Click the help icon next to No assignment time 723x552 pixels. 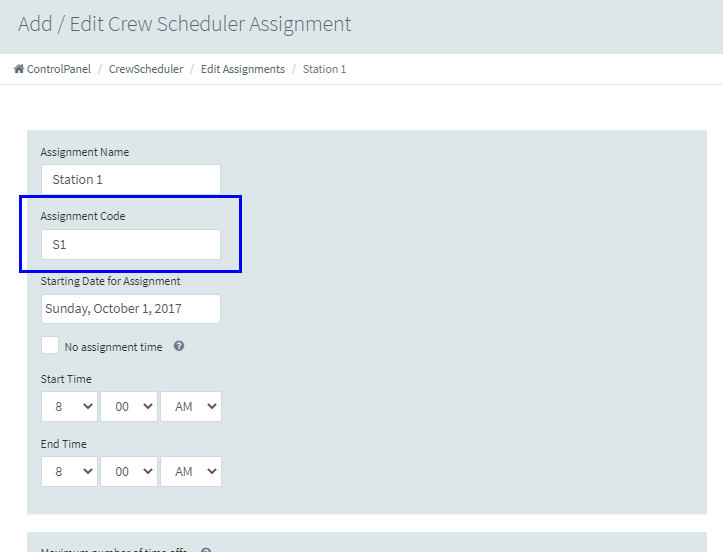pyautogui.click(x=179, y=346)
